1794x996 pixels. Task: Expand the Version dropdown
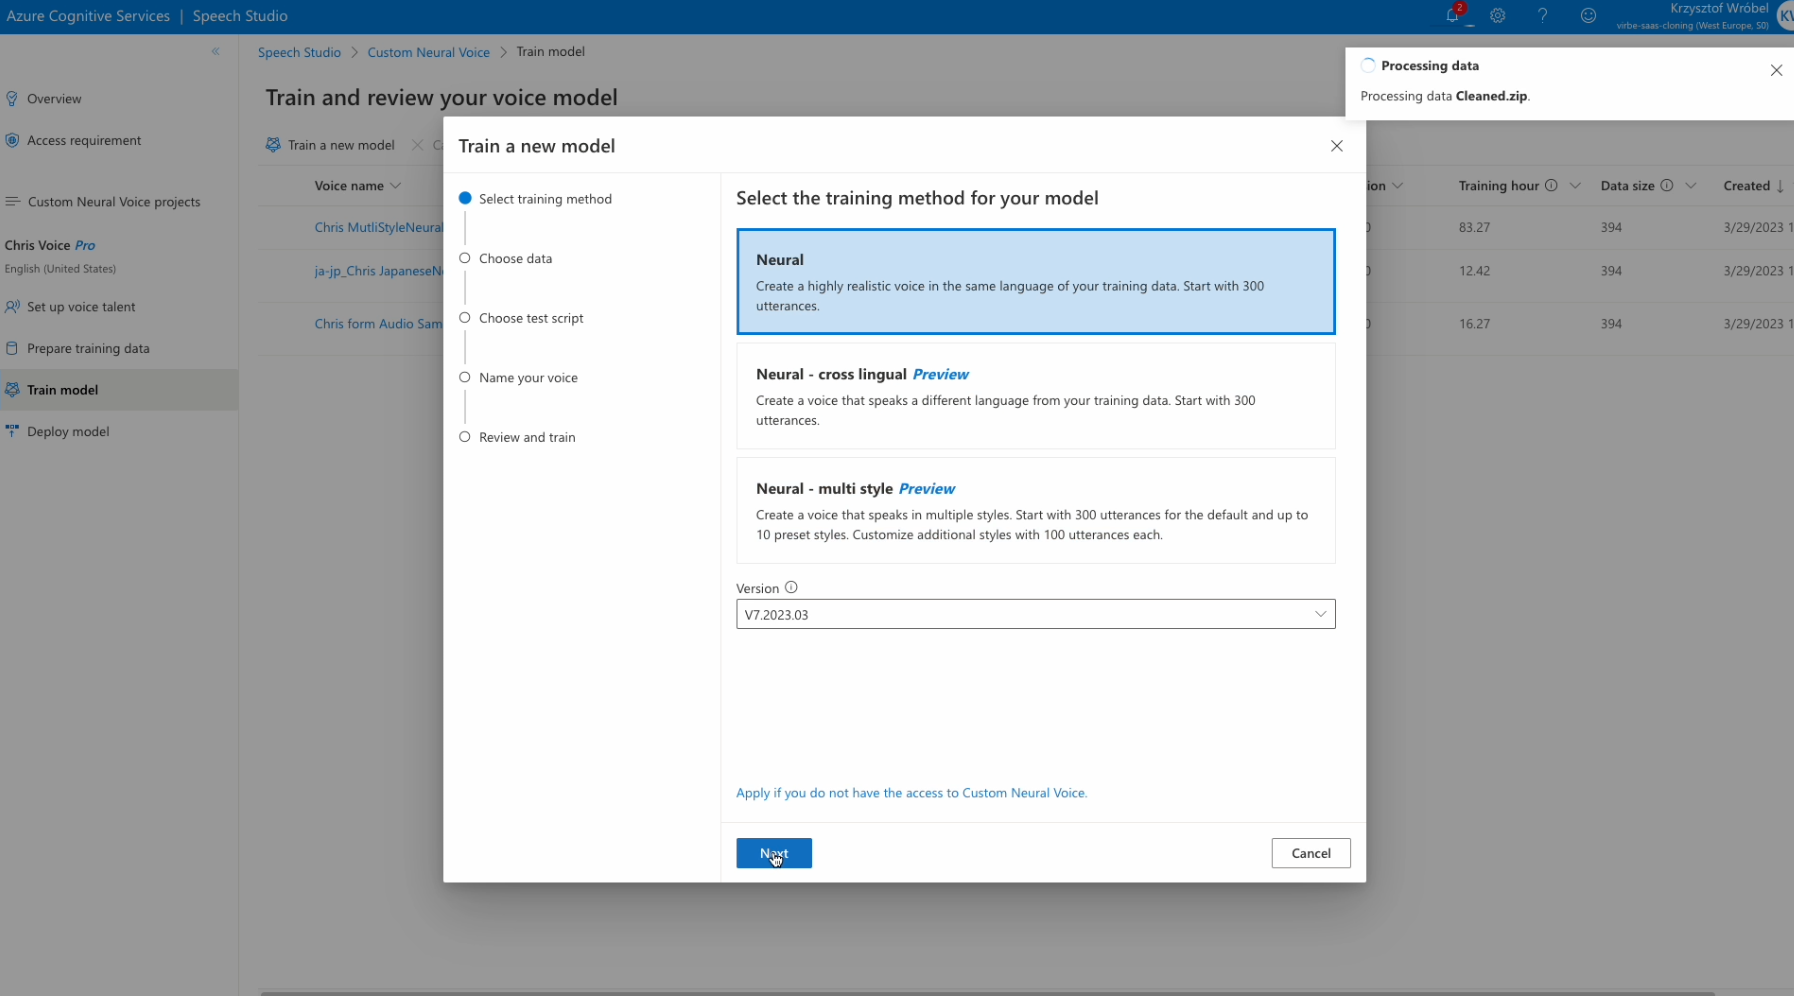point(1035,614)
